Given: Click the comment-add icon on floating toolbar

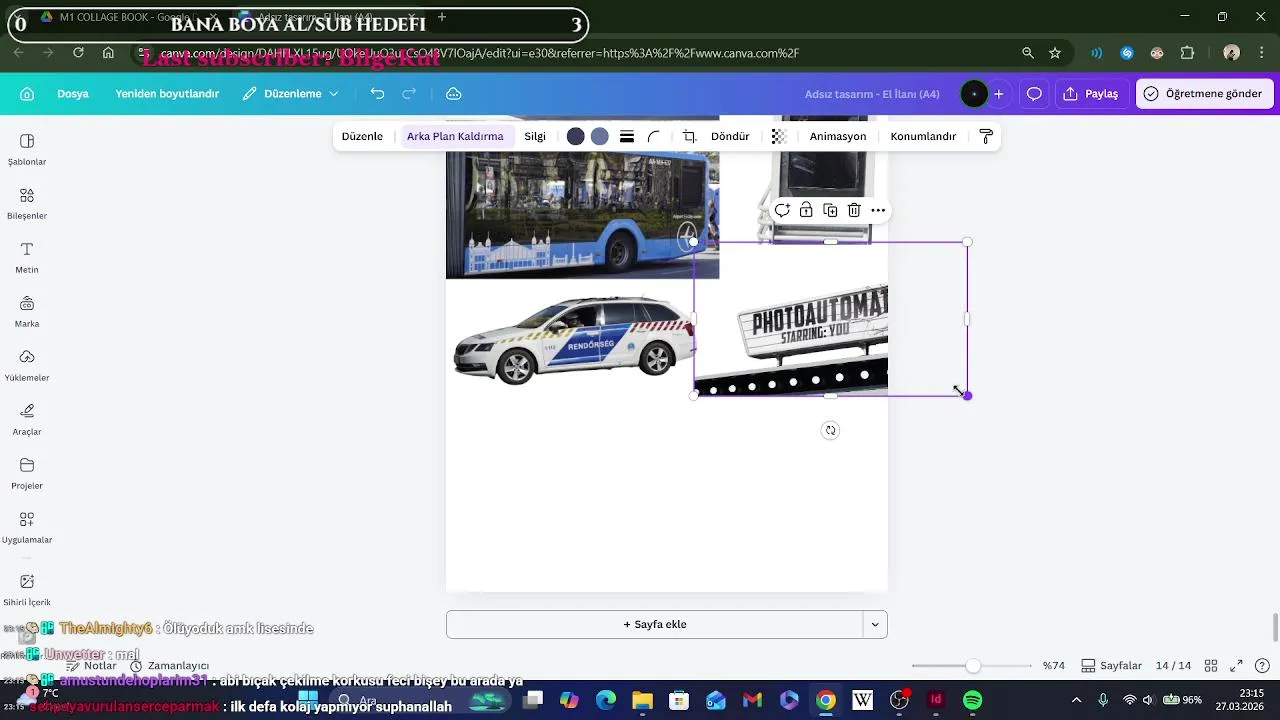Looking at the screenshot, I should [x=782, y=210].
